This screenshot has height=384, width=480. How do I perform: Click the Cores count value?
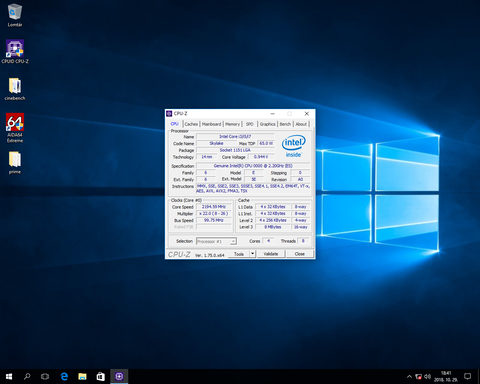pyautogui.click(x=268, y=241)
